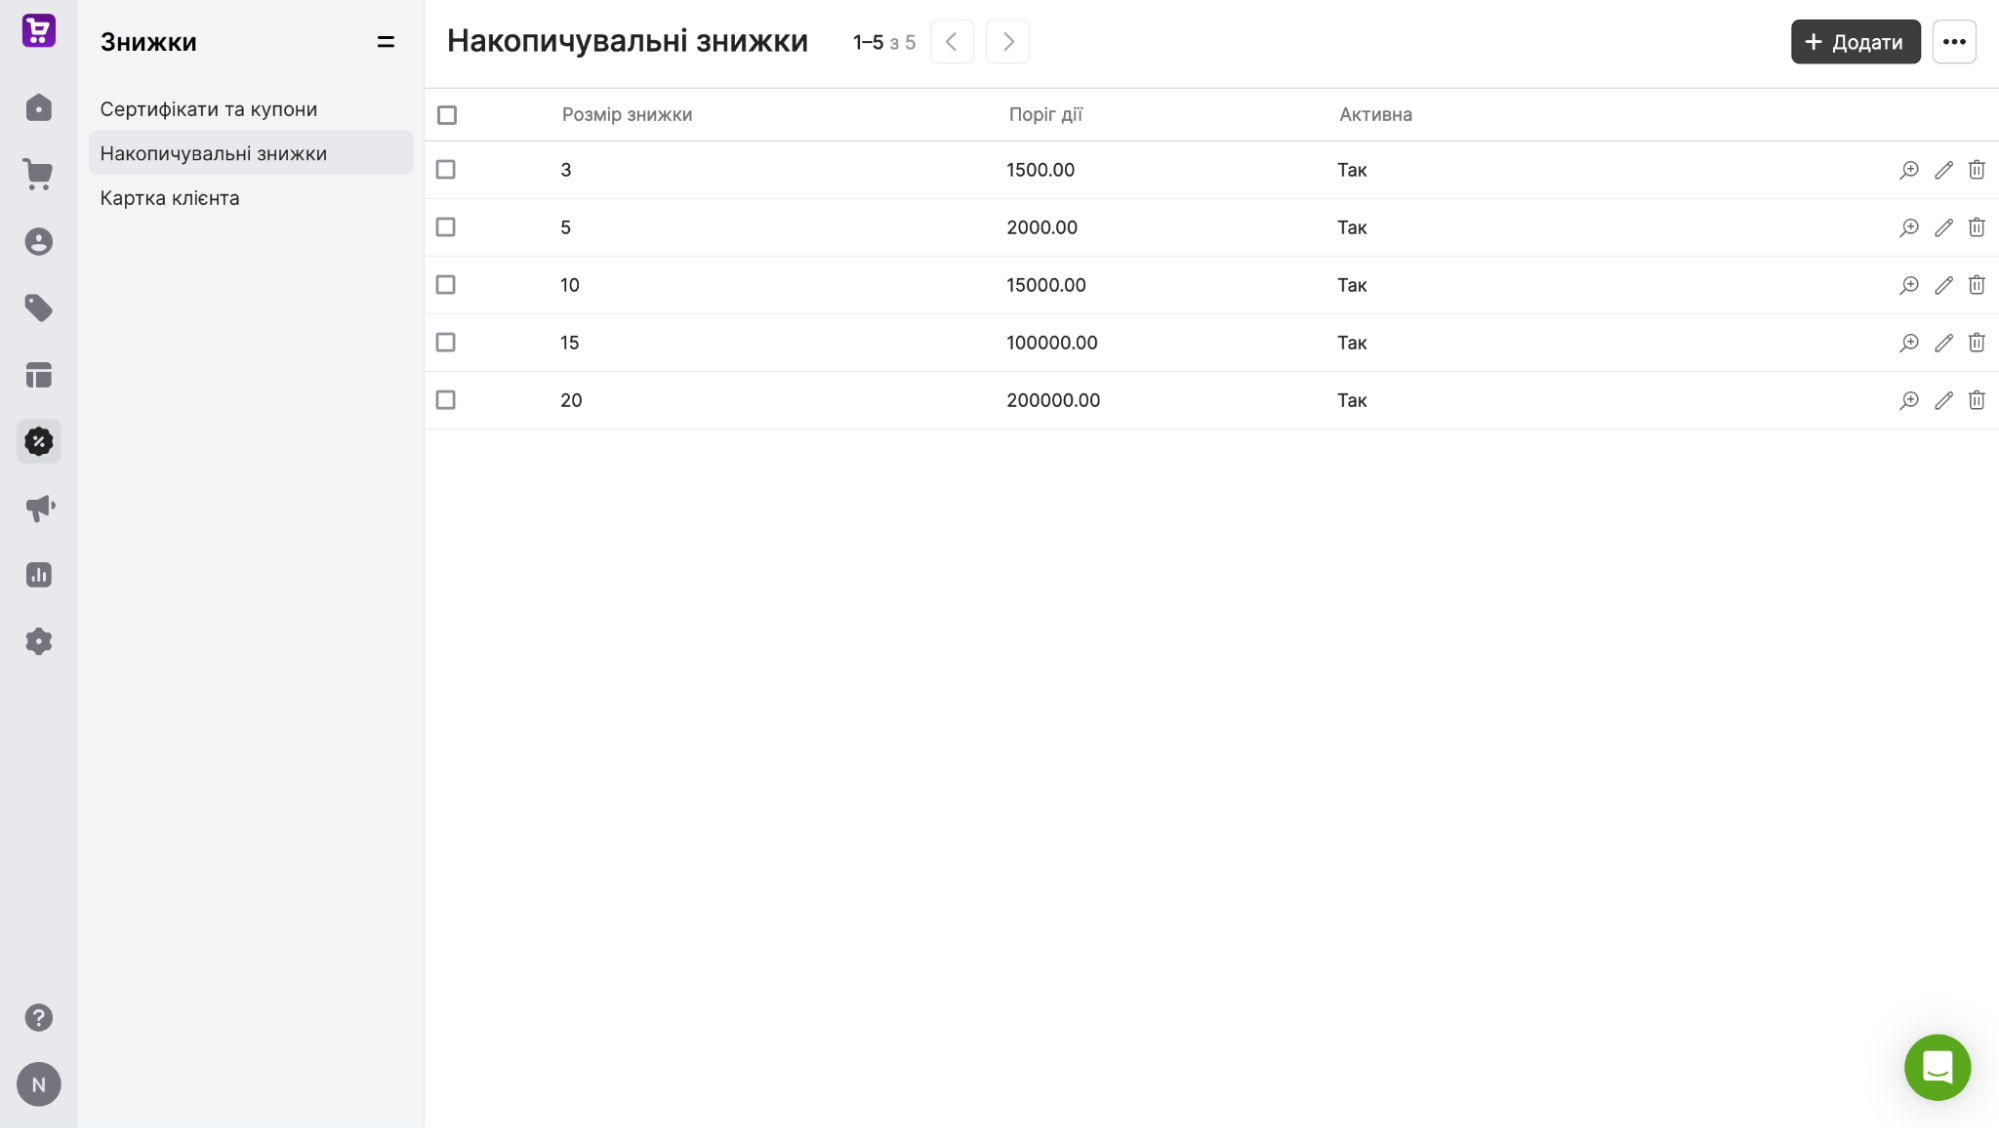Check the row with 2000.00 threshold
Screen dimensions: 1999x1129
point(446,227)
